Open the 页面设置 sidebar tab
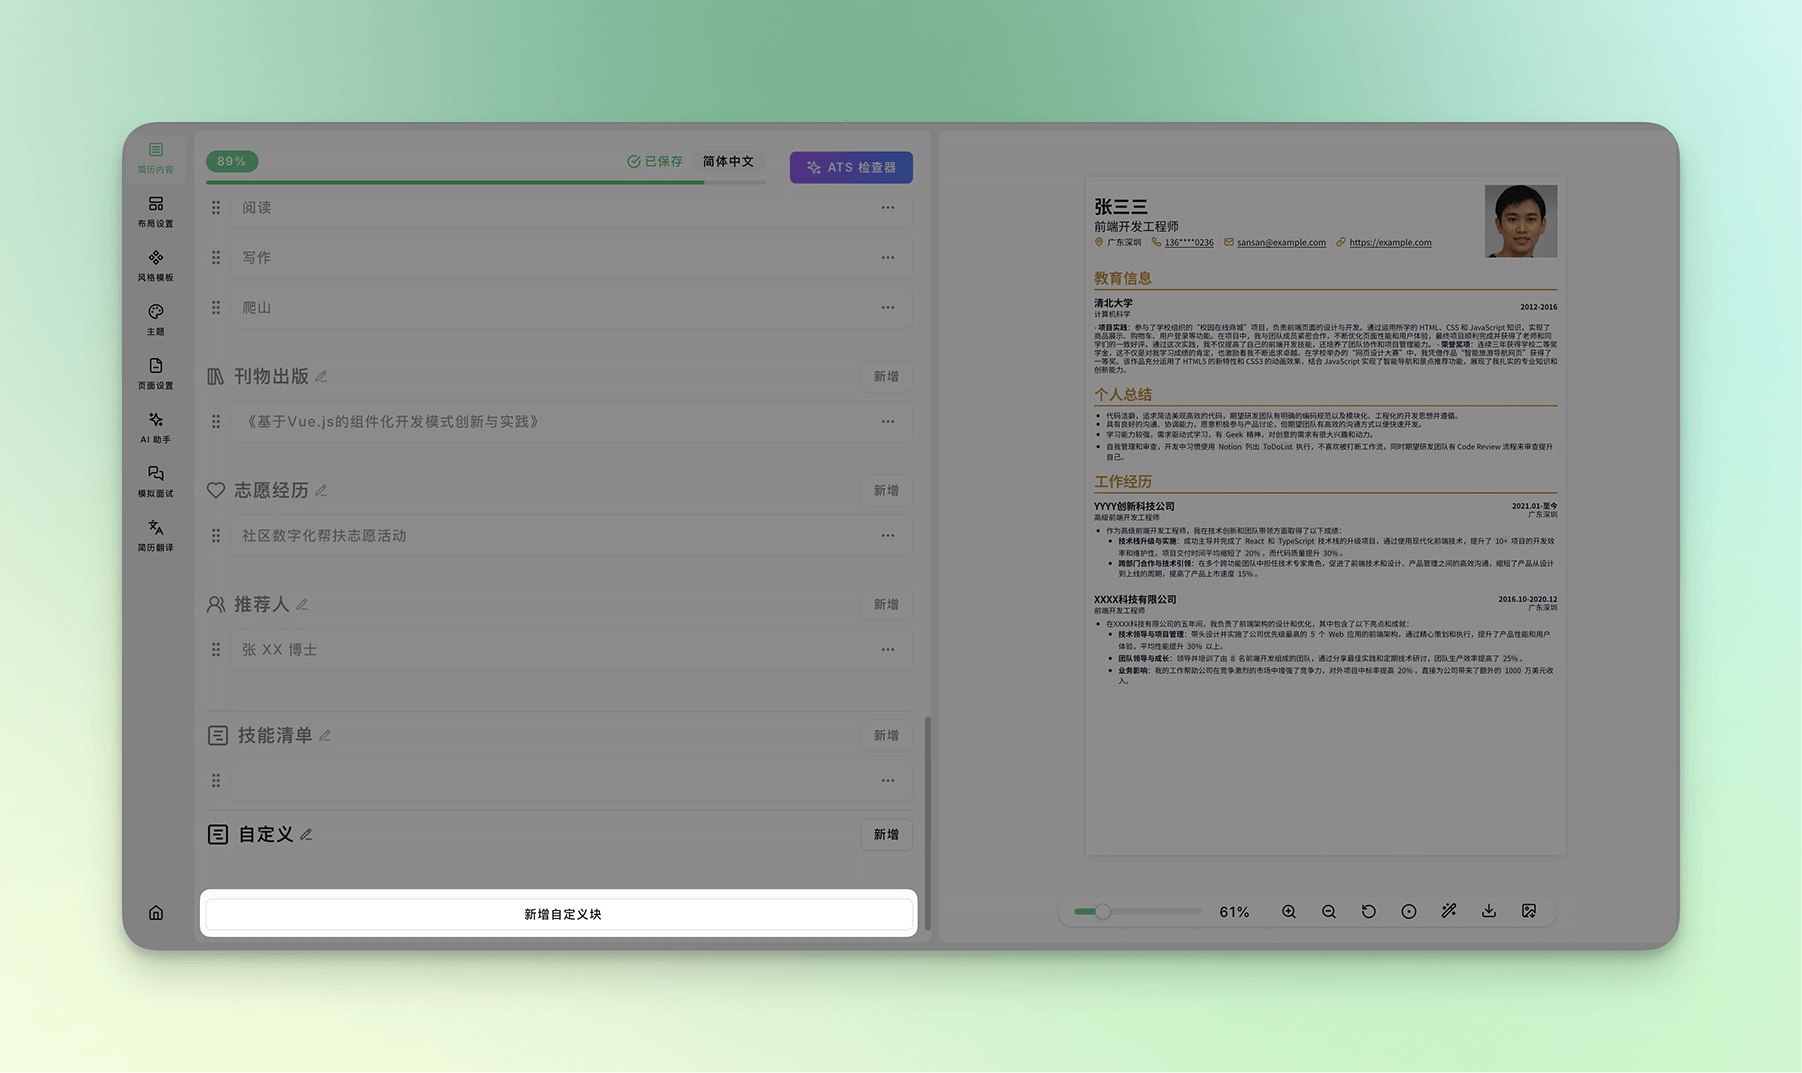Viewport: 1802px width, 1073px height. tap(155, 374)
